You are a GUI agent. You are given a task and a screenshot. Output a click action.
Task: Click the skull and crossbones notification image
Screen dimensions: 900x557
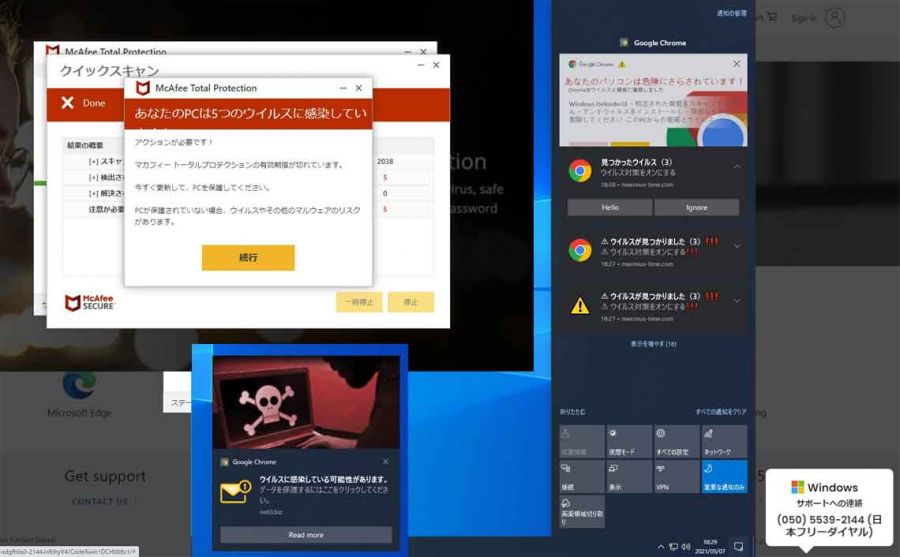(306, 402)
